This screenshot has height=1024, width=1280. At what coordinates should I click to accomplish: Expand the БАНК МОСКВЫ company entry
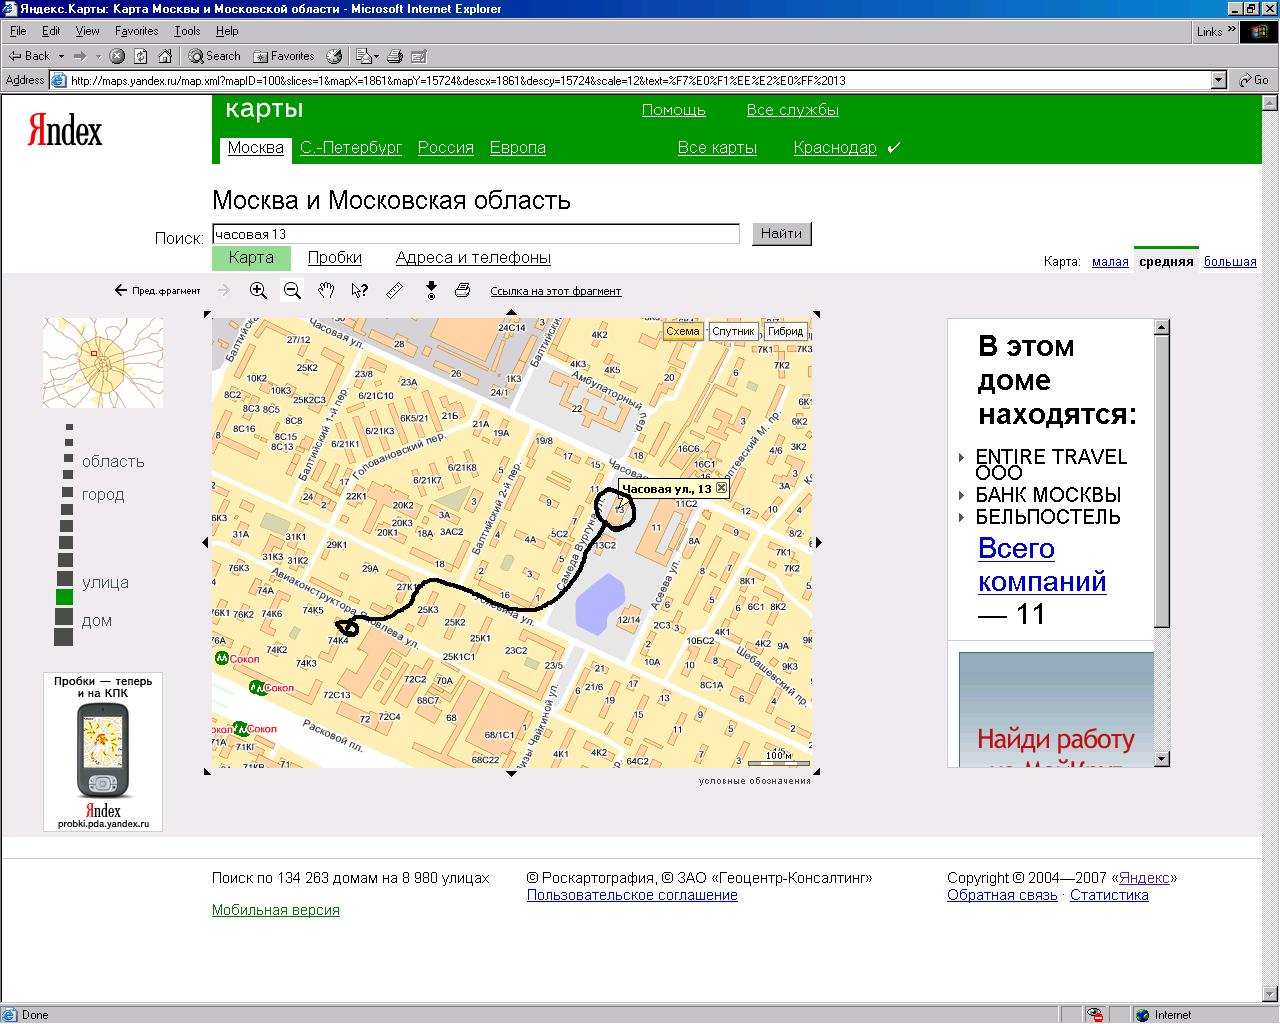(x=962, y=495)
